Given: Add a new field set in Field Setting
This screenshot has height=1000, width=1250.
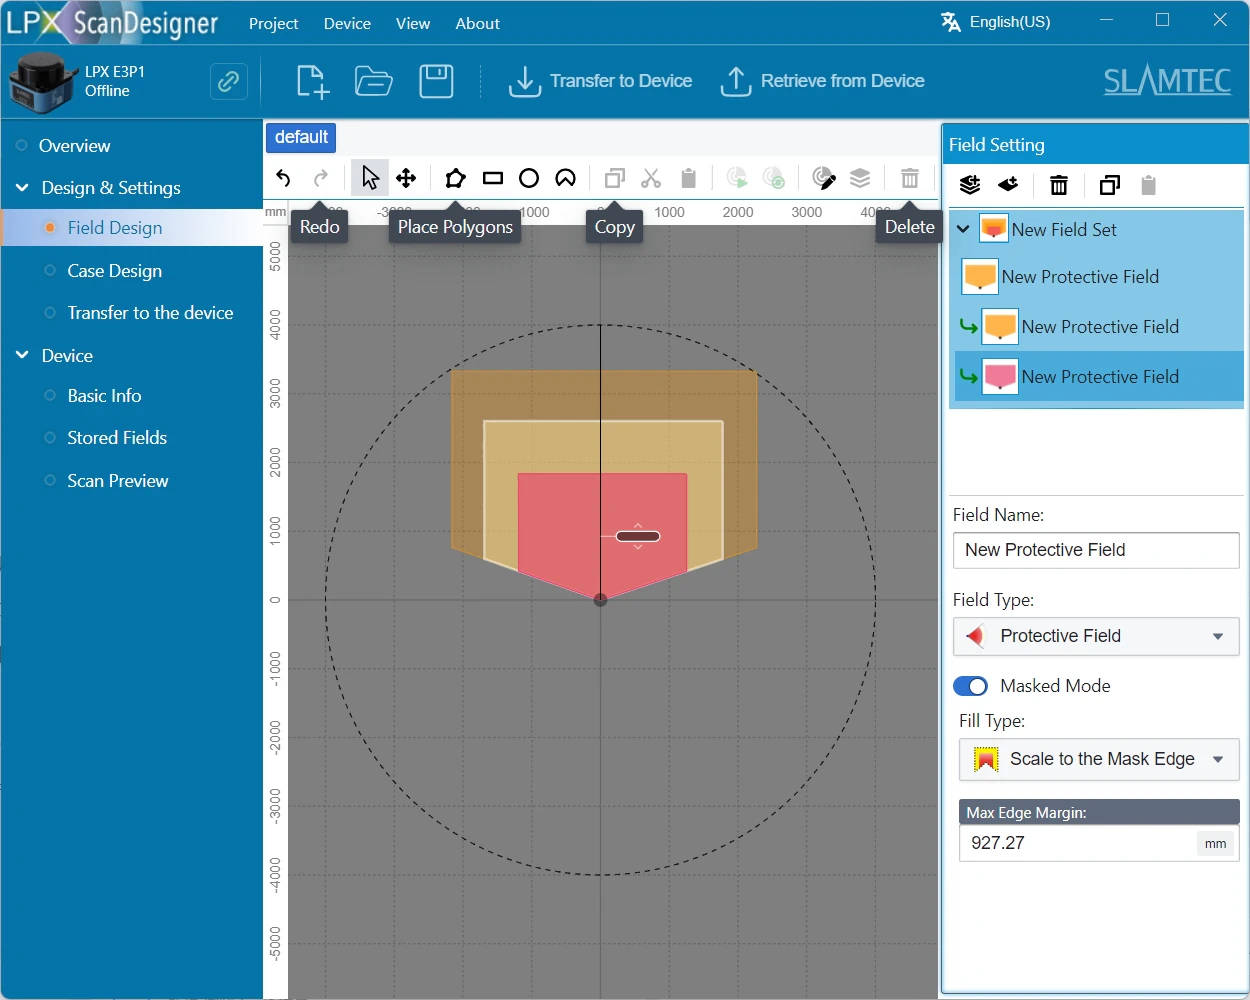Looking at the screenshot, I should coord(969,185).
